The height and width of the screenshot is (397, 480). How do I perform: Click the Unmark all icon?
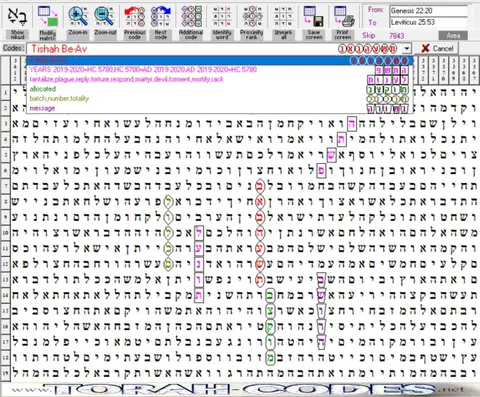[283, 22]
